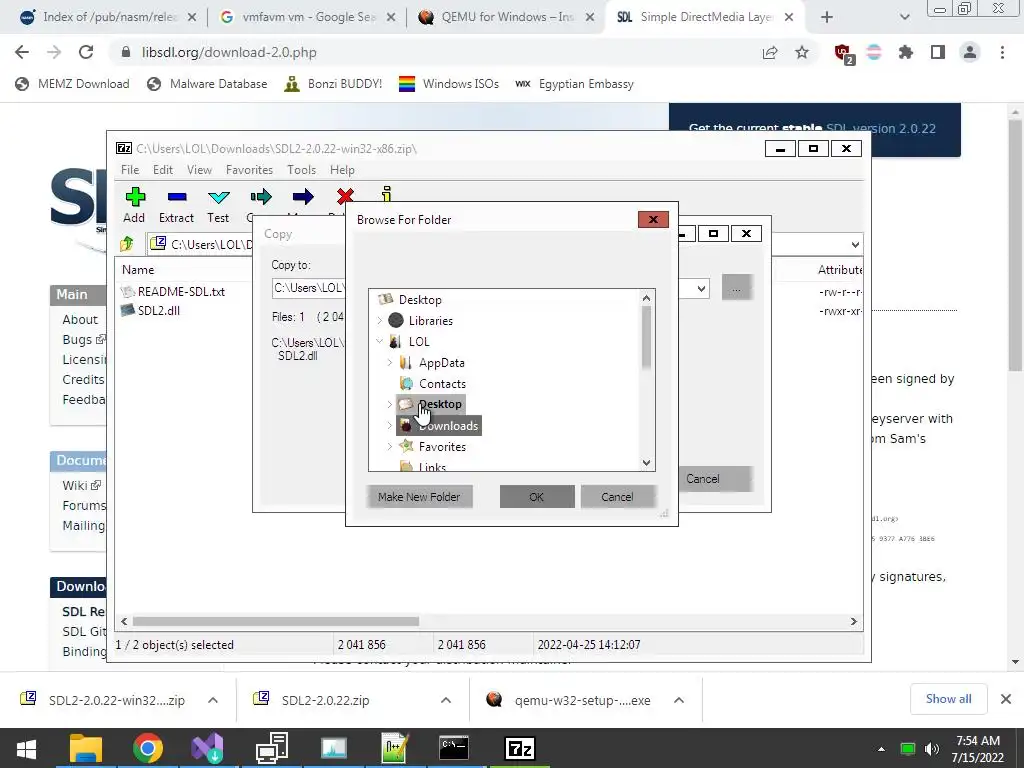Open the View menu in 7-Zip
The height and width of the screenshot is (768, 1024).
coord(199,170)
